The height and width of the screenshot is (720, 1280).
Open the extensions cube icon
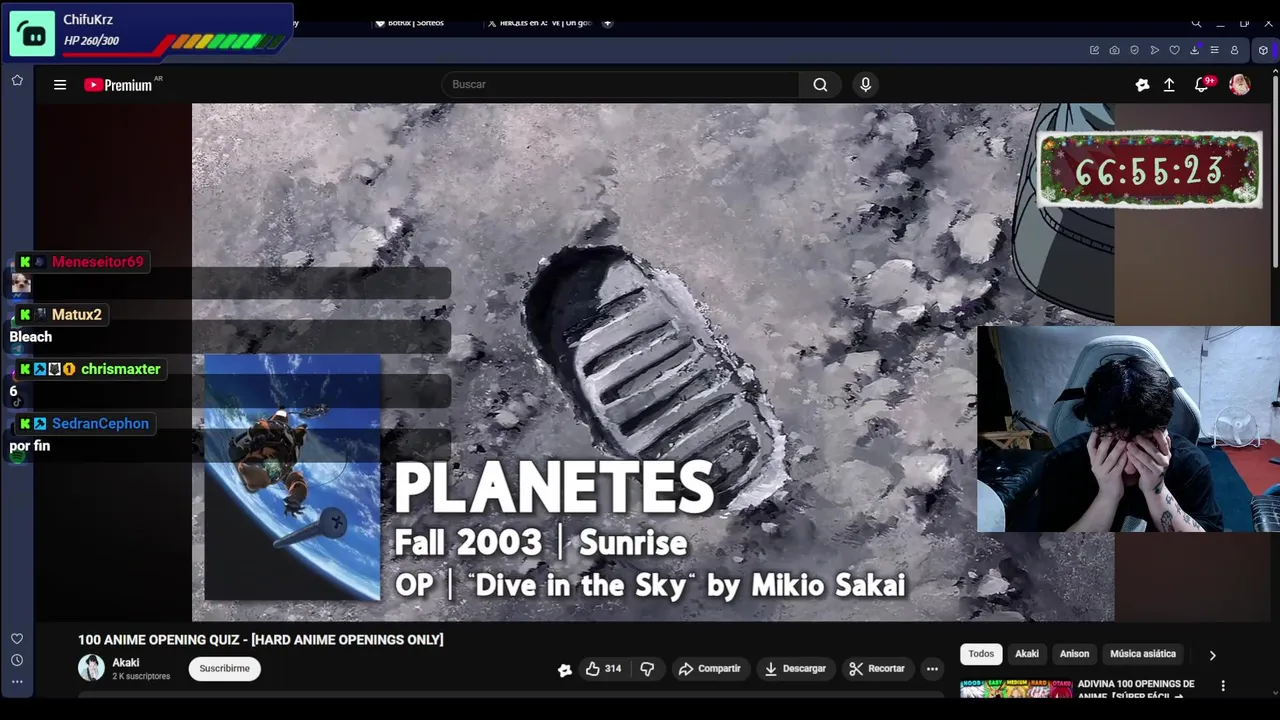[1263, 50]
